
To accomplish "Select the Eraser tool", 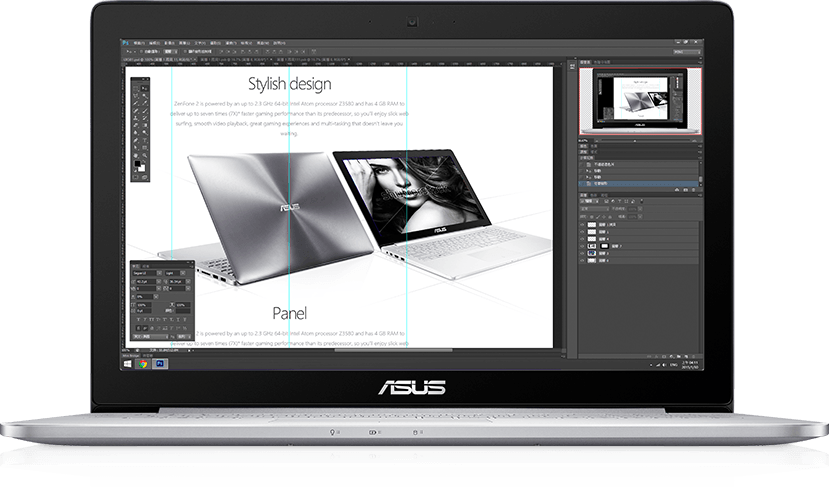I will (x=135, y=125).
